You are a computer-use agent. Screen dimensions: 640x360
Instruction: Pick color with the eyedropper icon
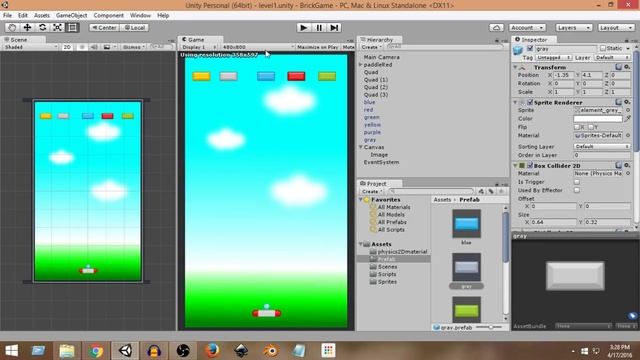(x=628, y=118)
